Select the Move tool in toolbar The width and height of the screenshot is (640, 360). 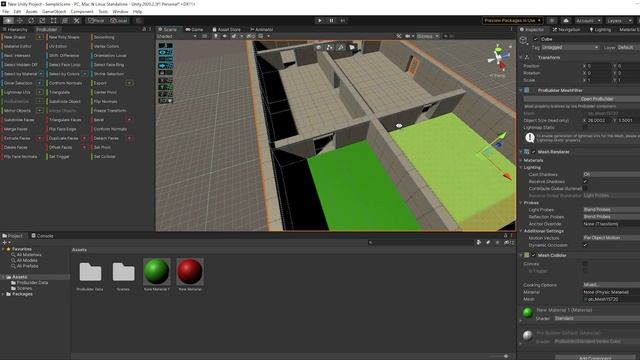click(20, 20)
